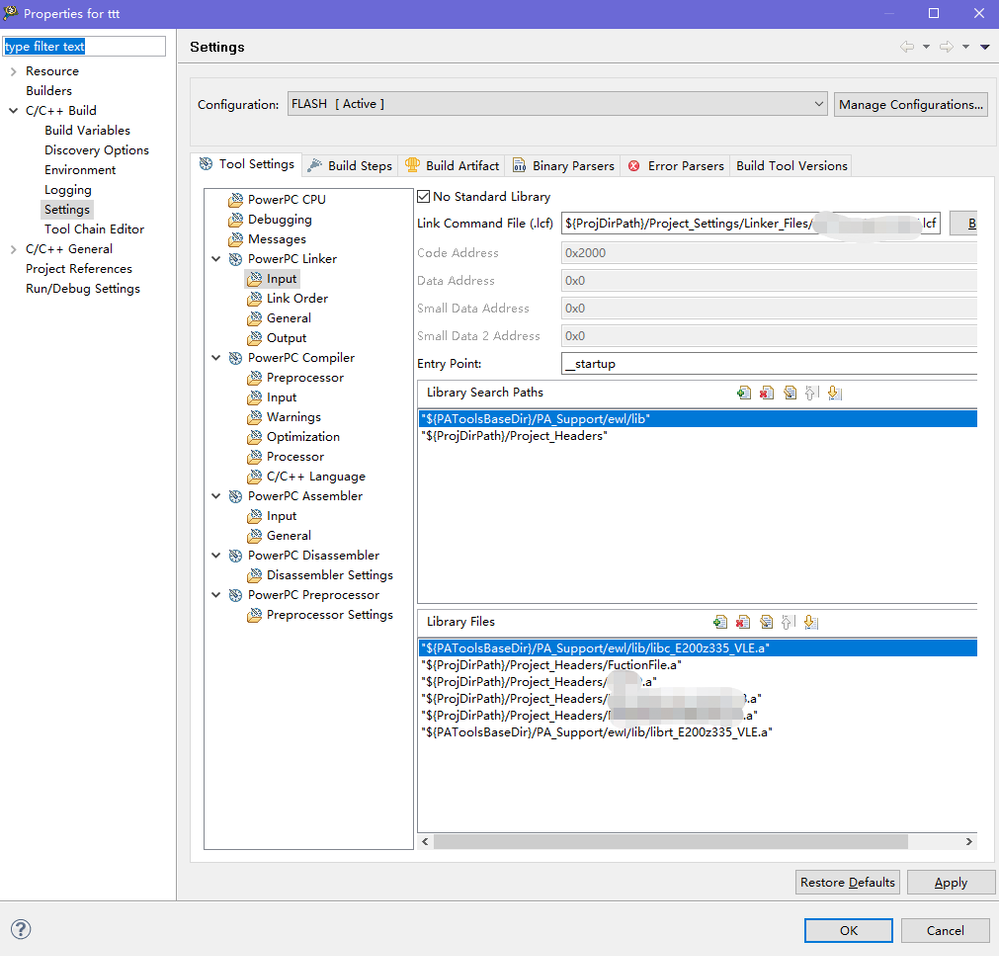
Task: Collapse the C/C++ Build tree node
Action: coord(13,111)
